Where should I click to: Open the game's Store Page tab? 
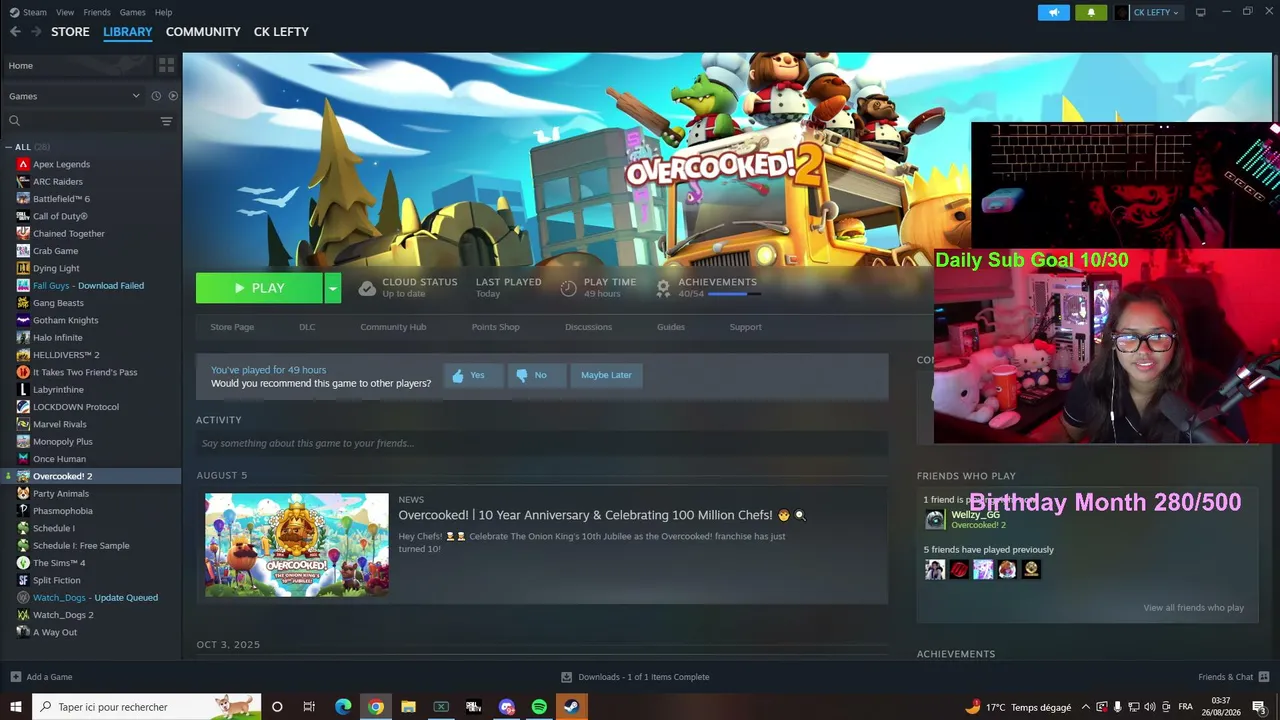(232, 327)
